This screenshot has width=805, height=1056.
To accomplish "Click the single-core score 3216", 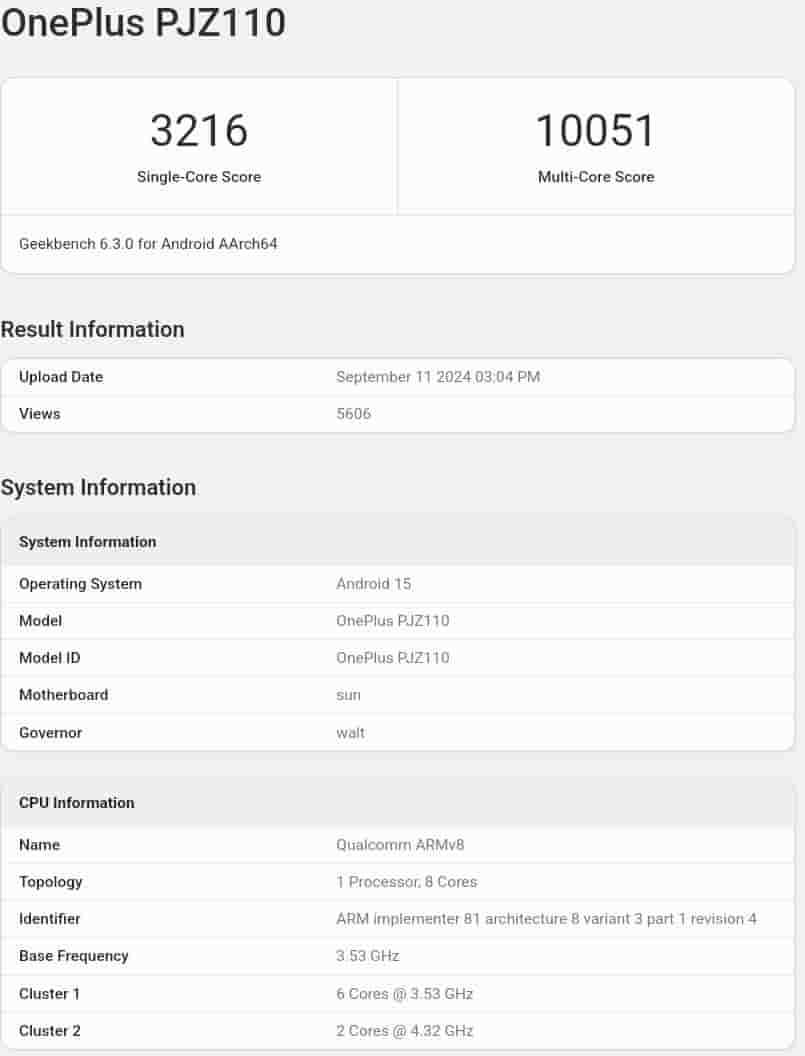I will click(199, 131).
